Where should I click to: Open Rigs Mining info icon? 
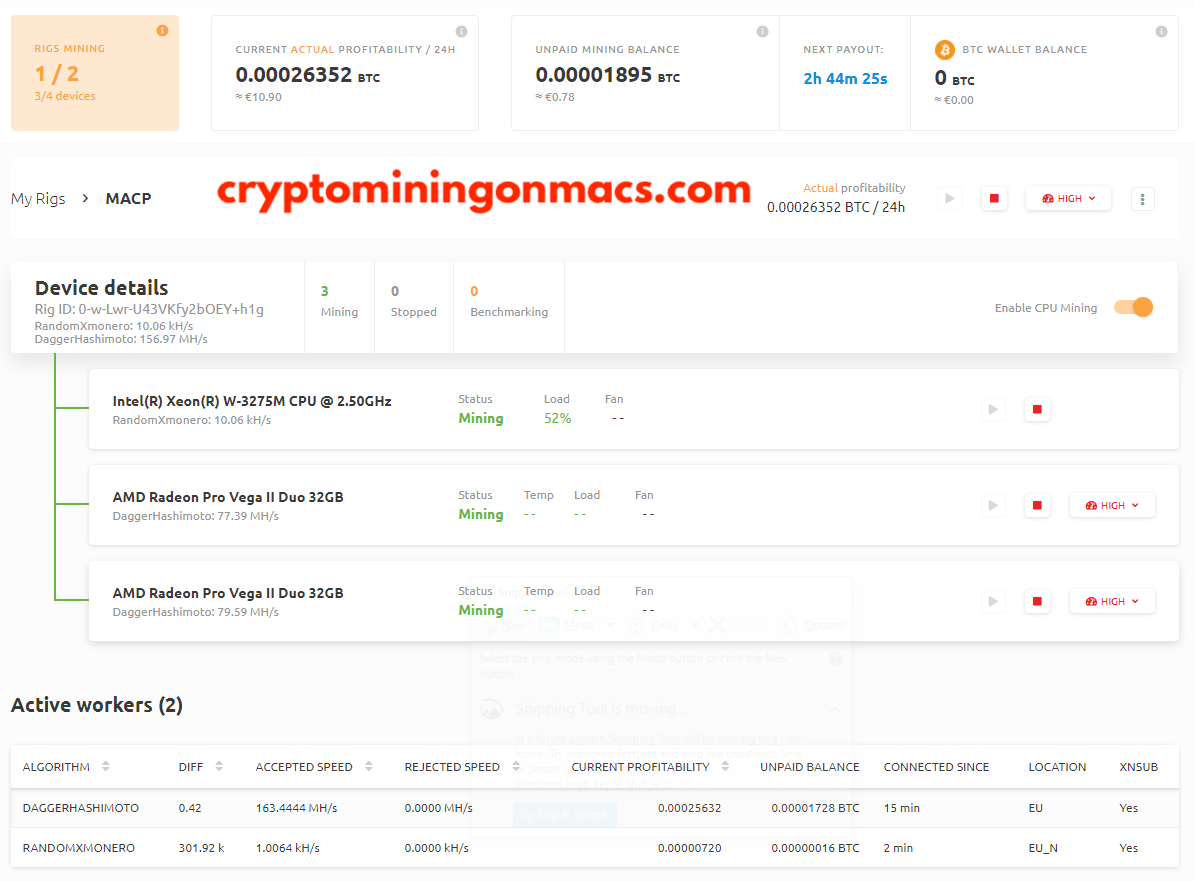pyautogui.click(x=162, y=30)
